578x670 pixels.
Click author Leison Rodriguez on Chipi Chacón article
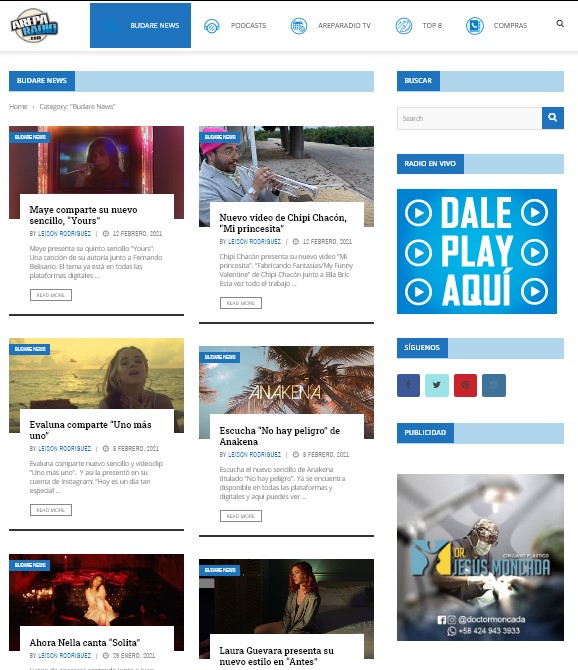click(255, 242)
